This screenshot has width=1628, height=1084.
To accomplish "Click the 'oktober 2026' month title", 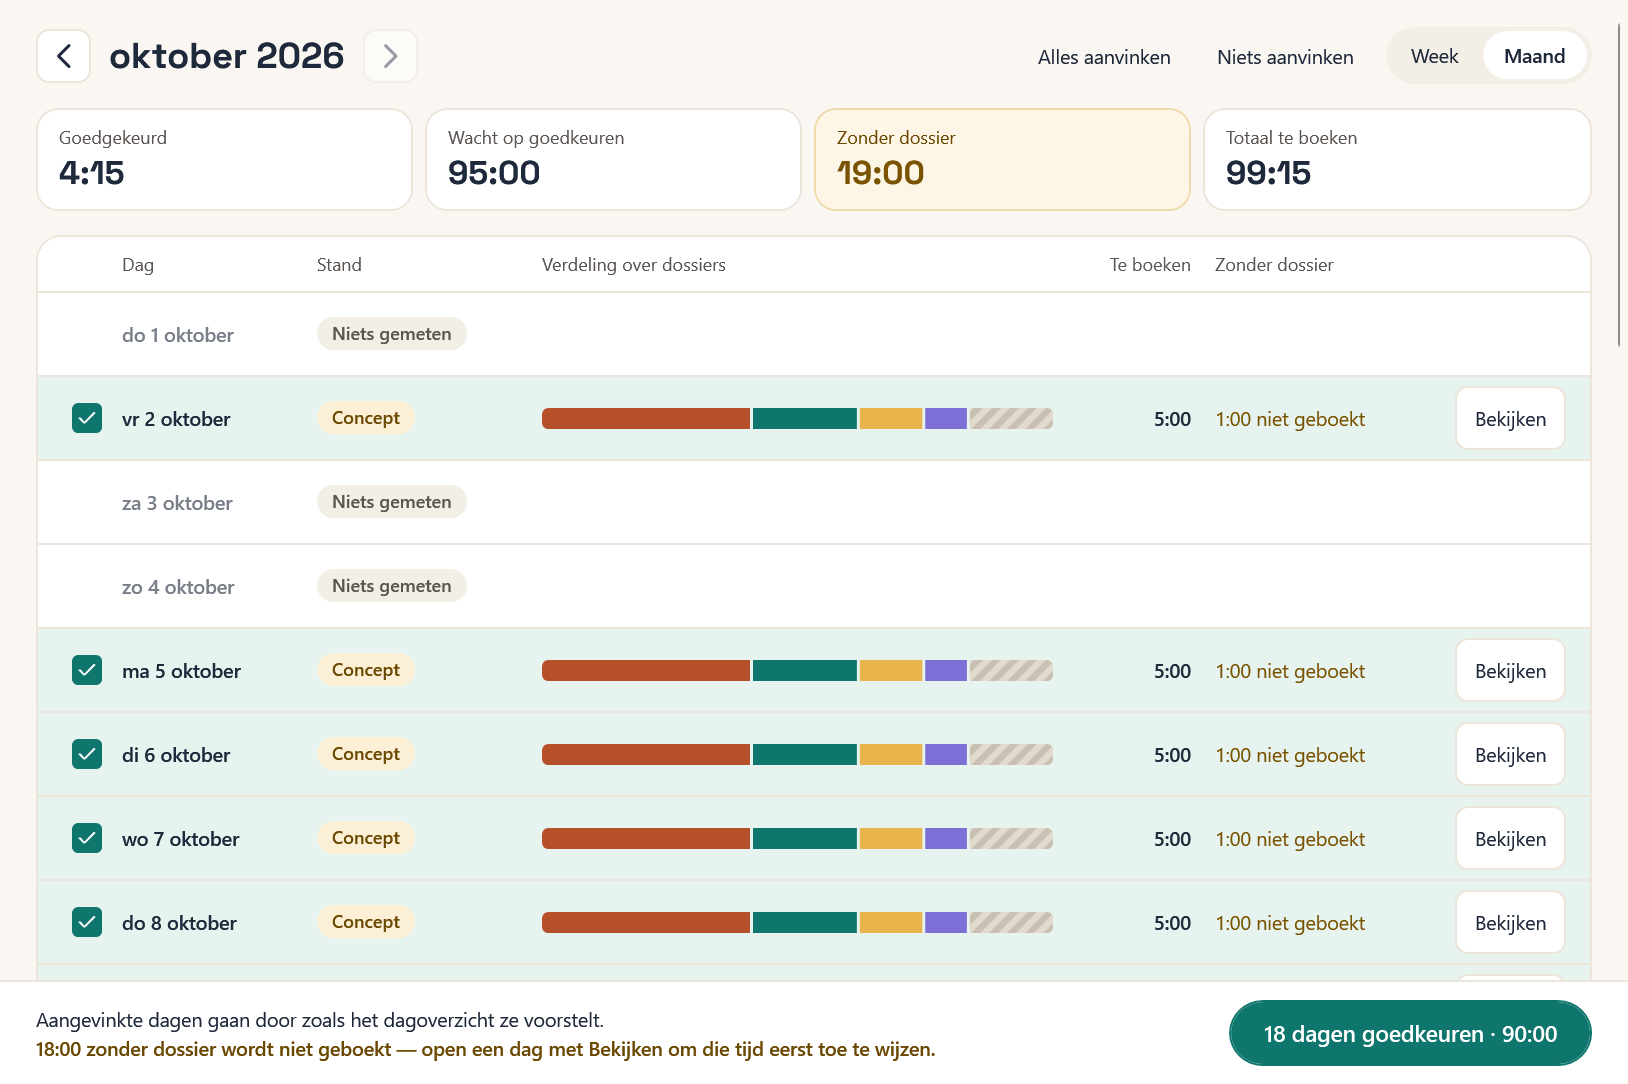I will (x=227, y=56).
